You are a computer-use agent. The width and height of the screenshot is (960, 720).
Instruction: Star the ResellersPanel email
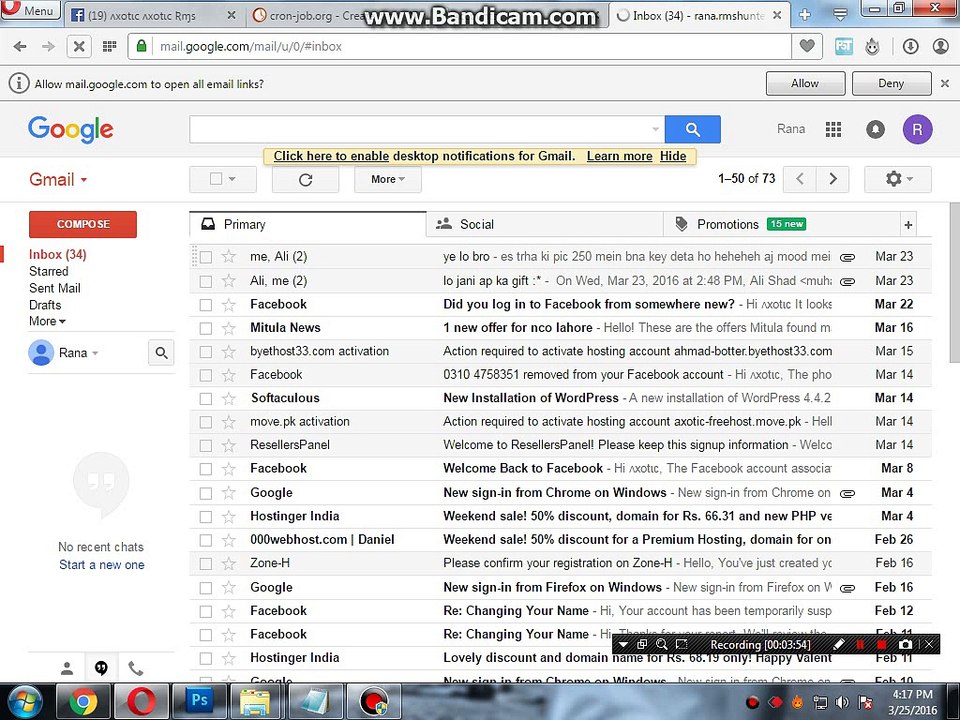(229, 445)
